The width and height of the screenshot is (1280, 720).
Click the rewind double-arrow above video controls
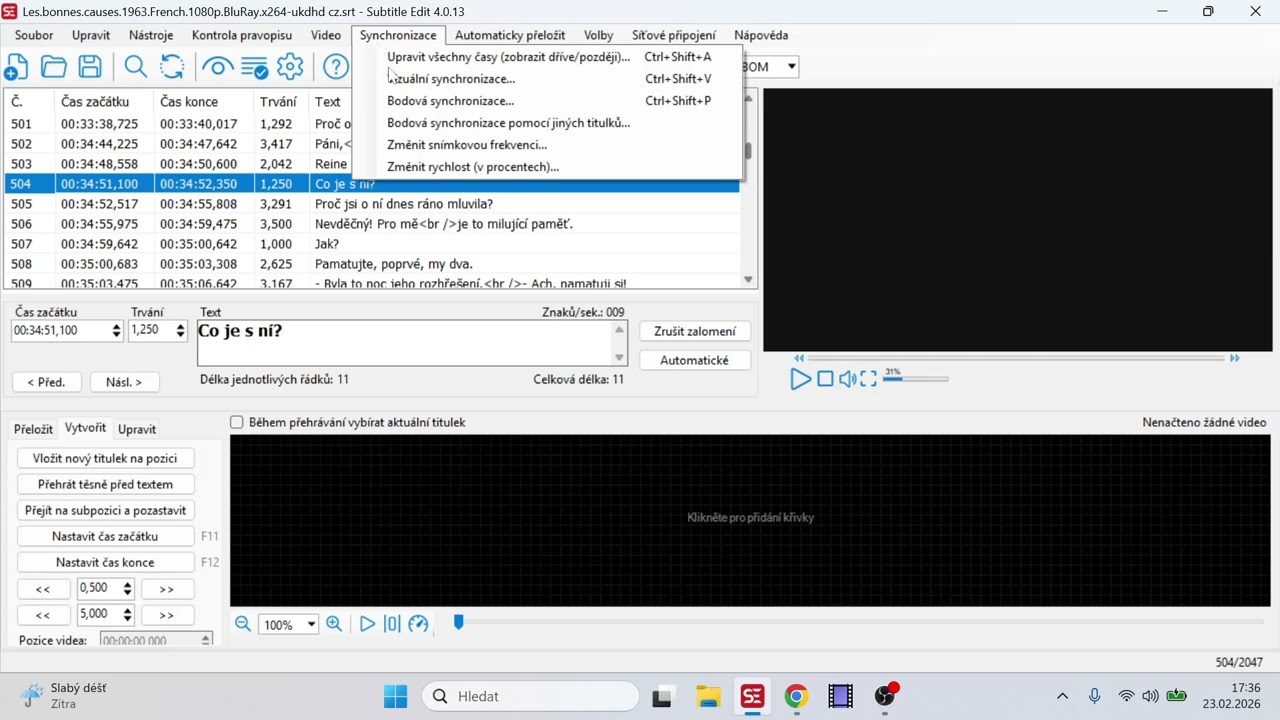pos(799,358)
